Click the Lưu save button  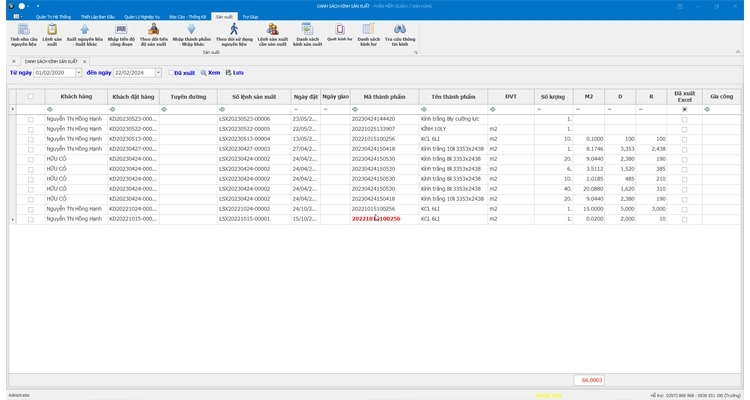(235, 73)
